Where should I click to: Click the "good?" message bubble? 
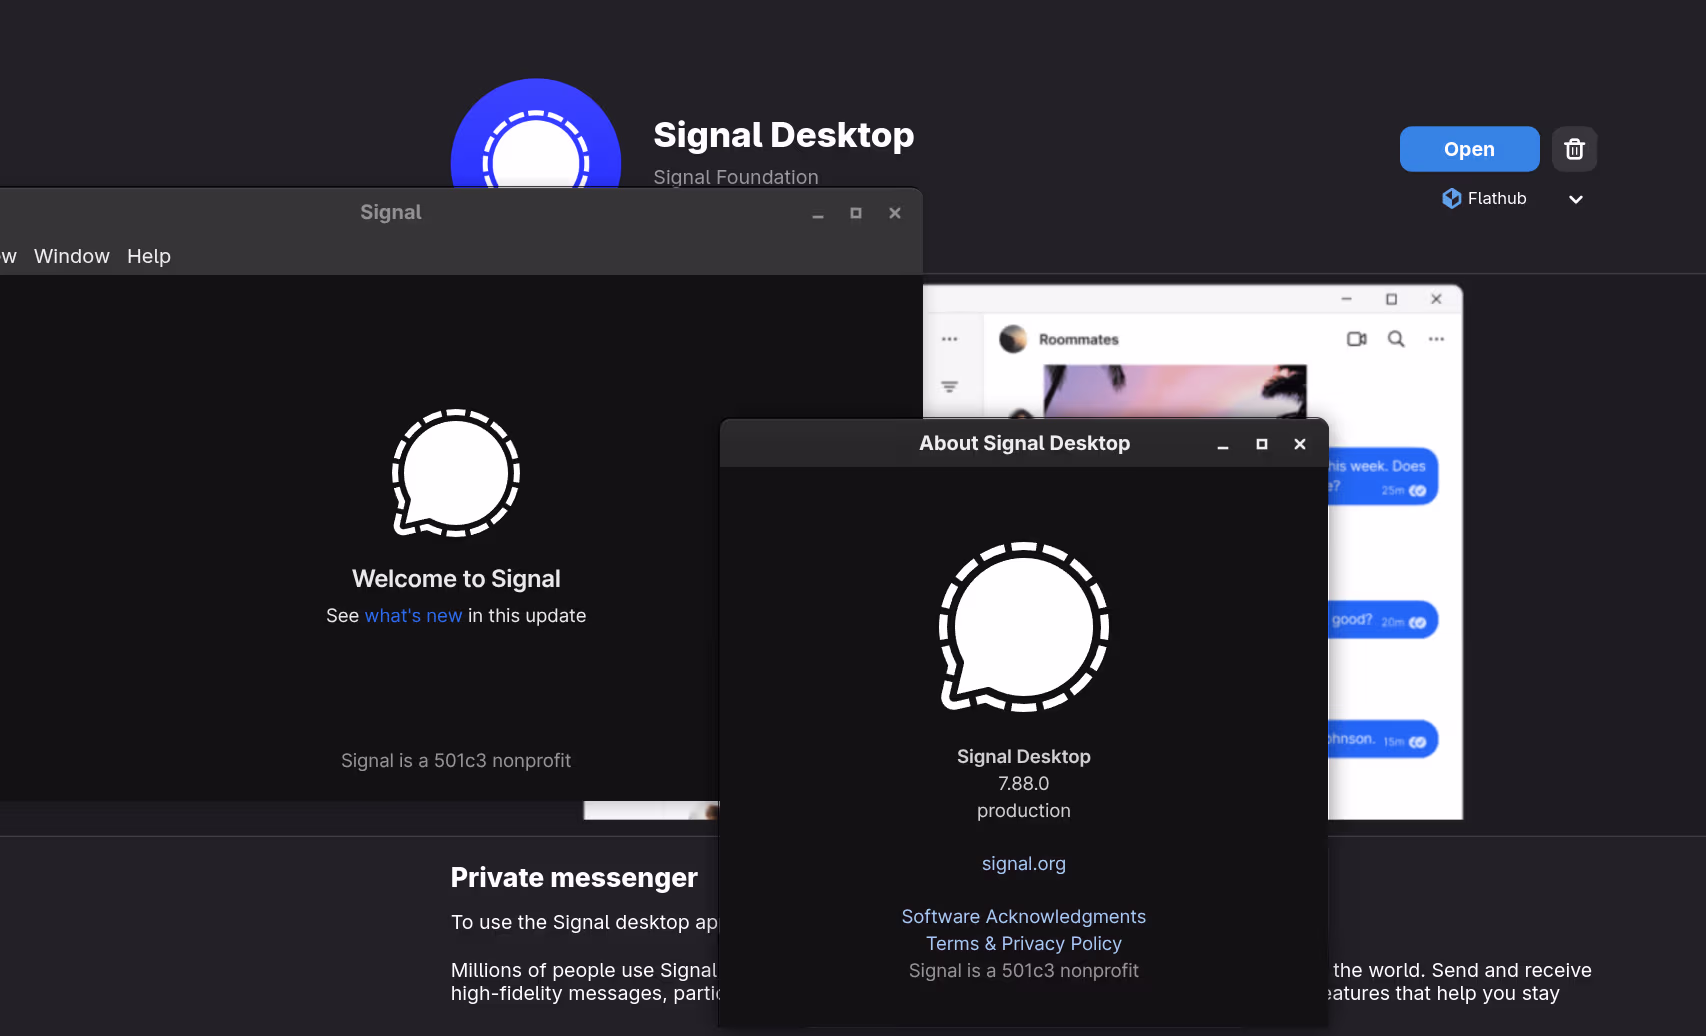click(1383, 620)
